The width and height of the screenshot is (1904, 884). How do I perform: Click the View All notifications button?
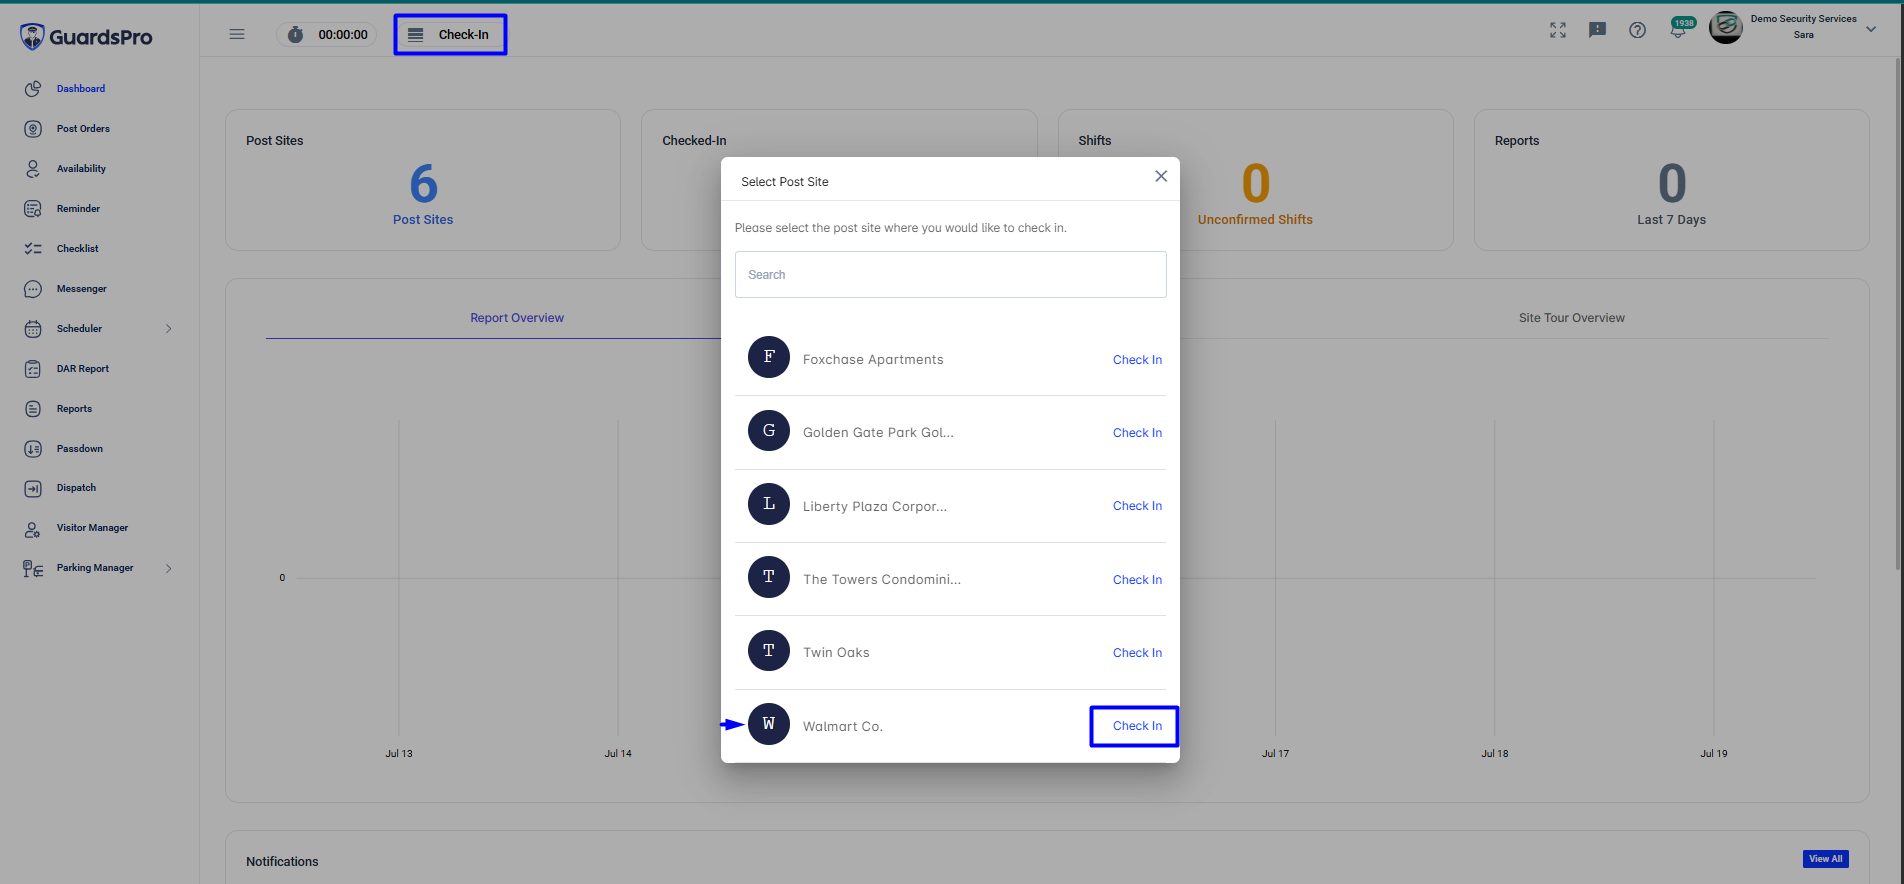1825,859
